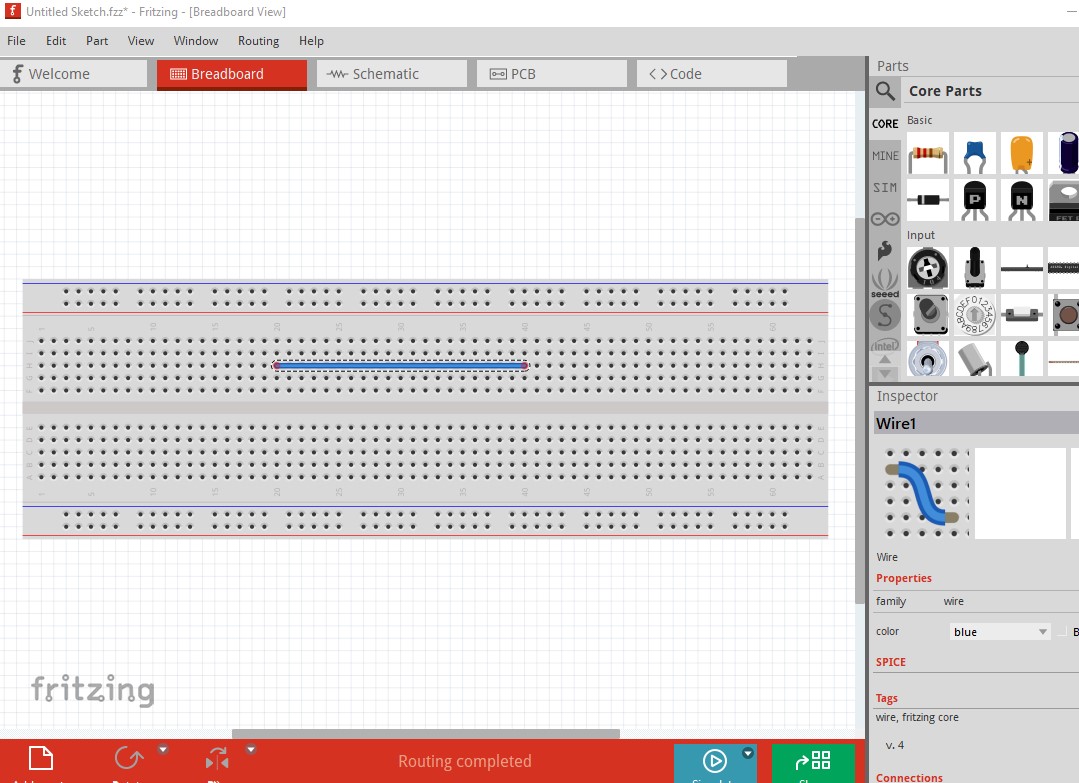Open the Routing menu
The width and height of the screenshot is (1079, 783).
click(258, 41)
